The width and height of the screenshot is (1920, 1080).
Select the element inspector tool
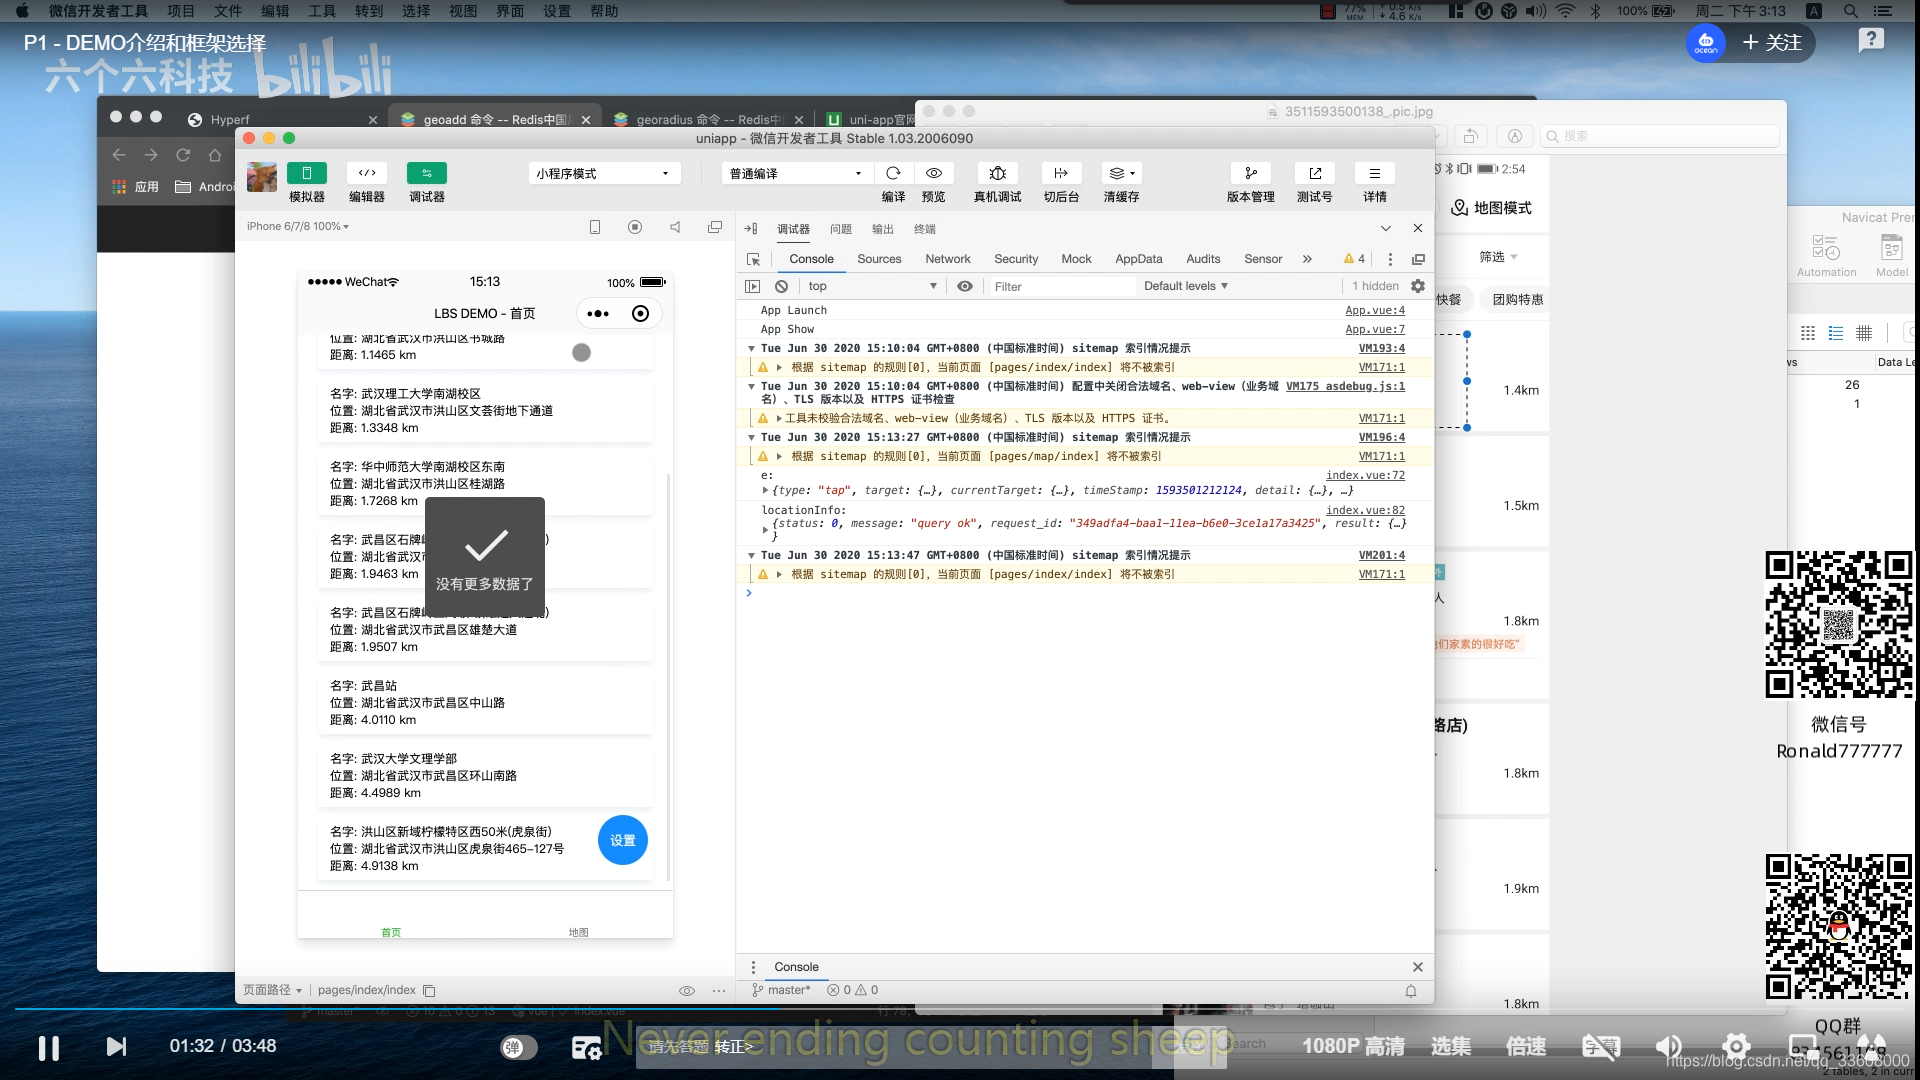[753, 259]
